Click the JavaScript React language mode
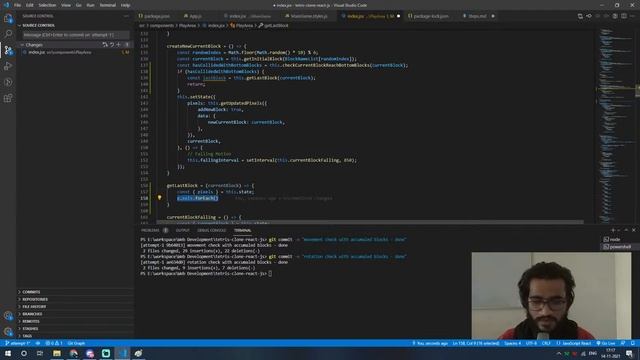Image resolution: width=640 pixels, height=360 pixels. (573, 343)
